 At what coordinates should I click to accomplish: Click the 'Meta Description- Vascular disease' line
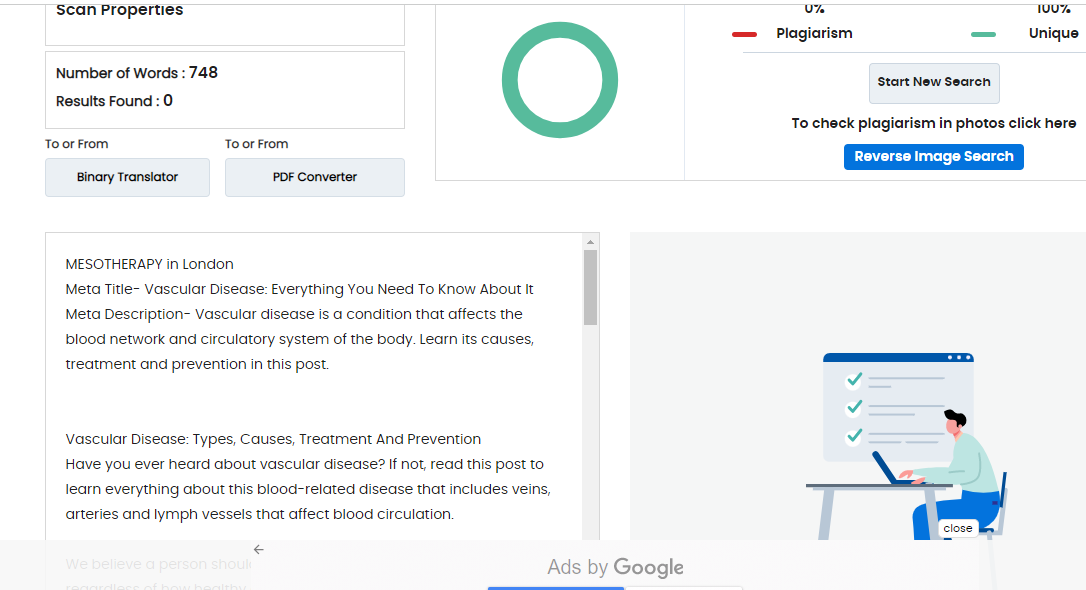coord(294,314)
